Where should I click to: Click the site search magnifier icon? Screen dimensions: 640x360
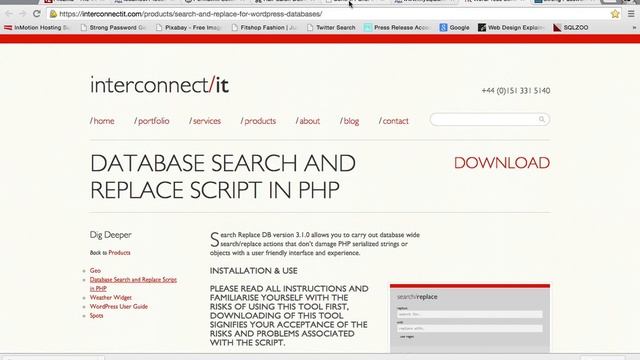click(x=542, y=119)
